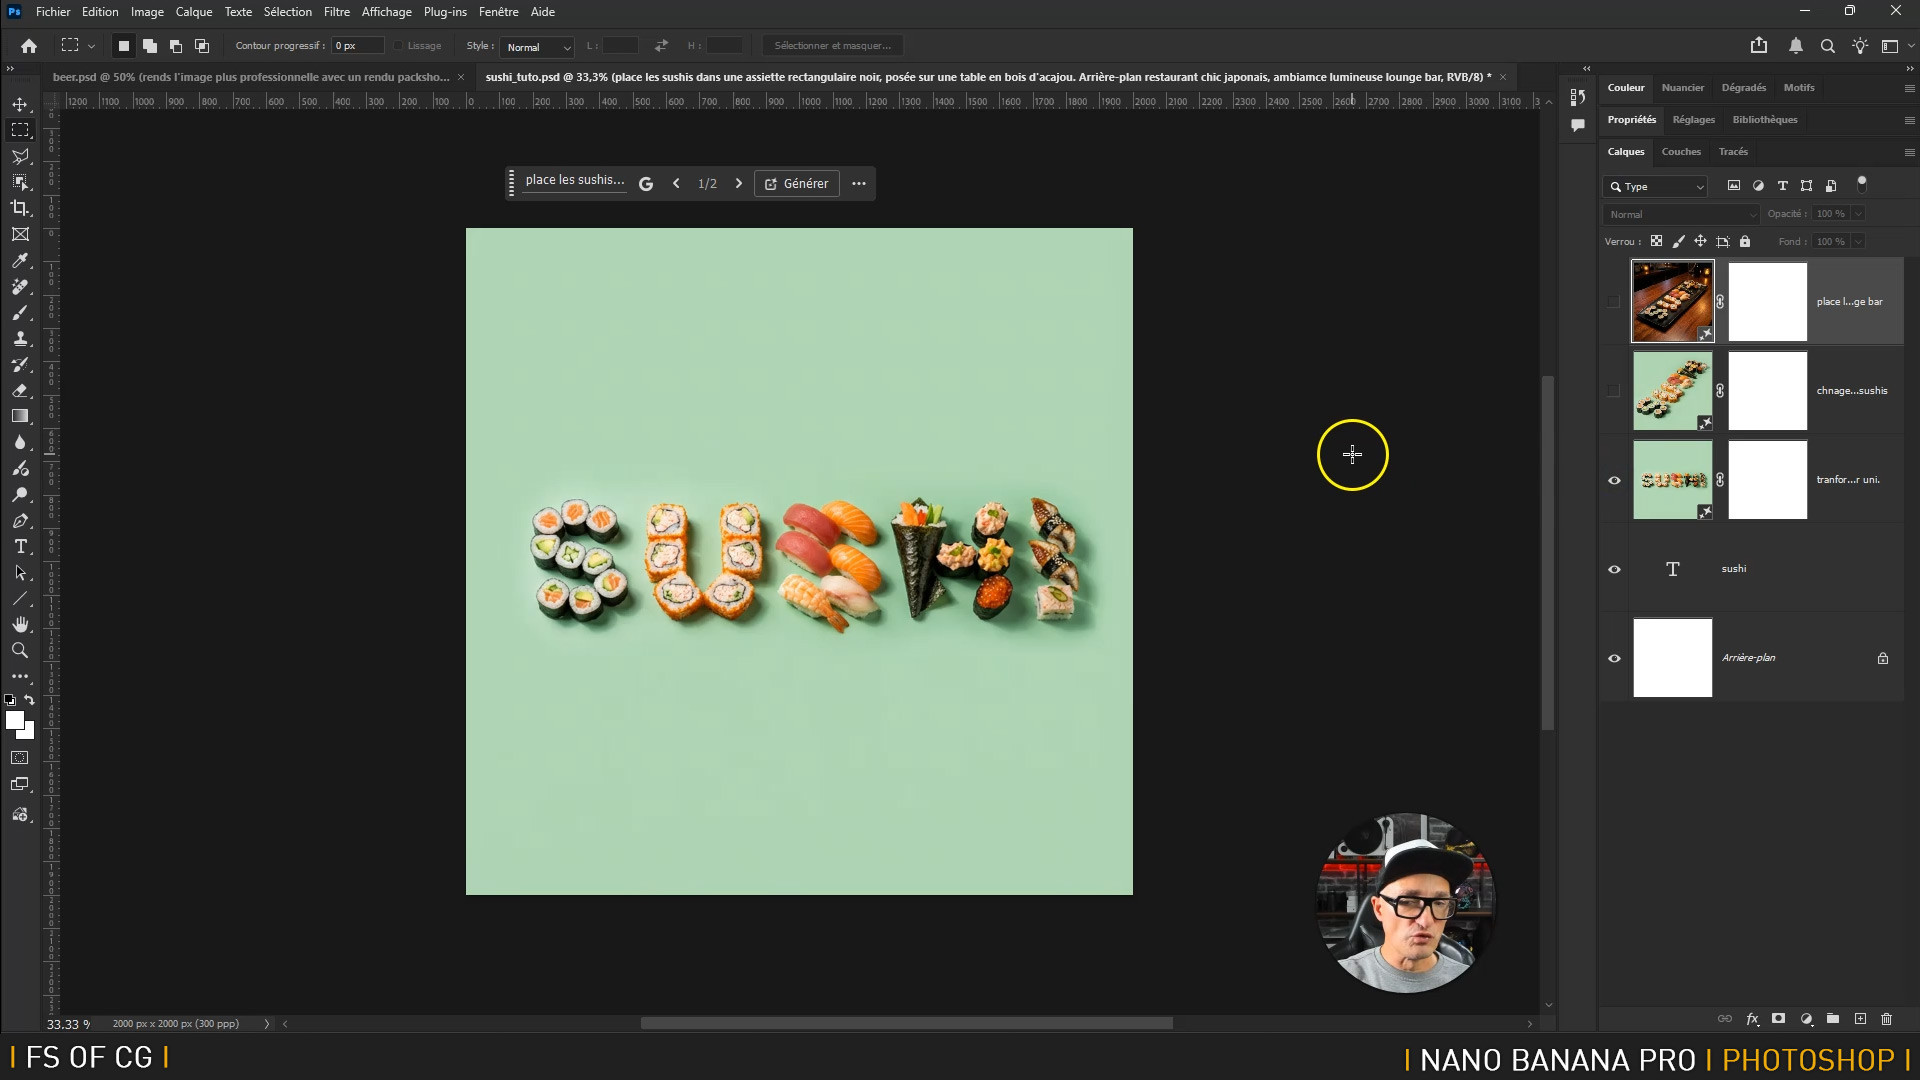Viewport: 1920px width, 1080px height.
Task: Select the Eyedropper tool
Action: click(20, 261)
